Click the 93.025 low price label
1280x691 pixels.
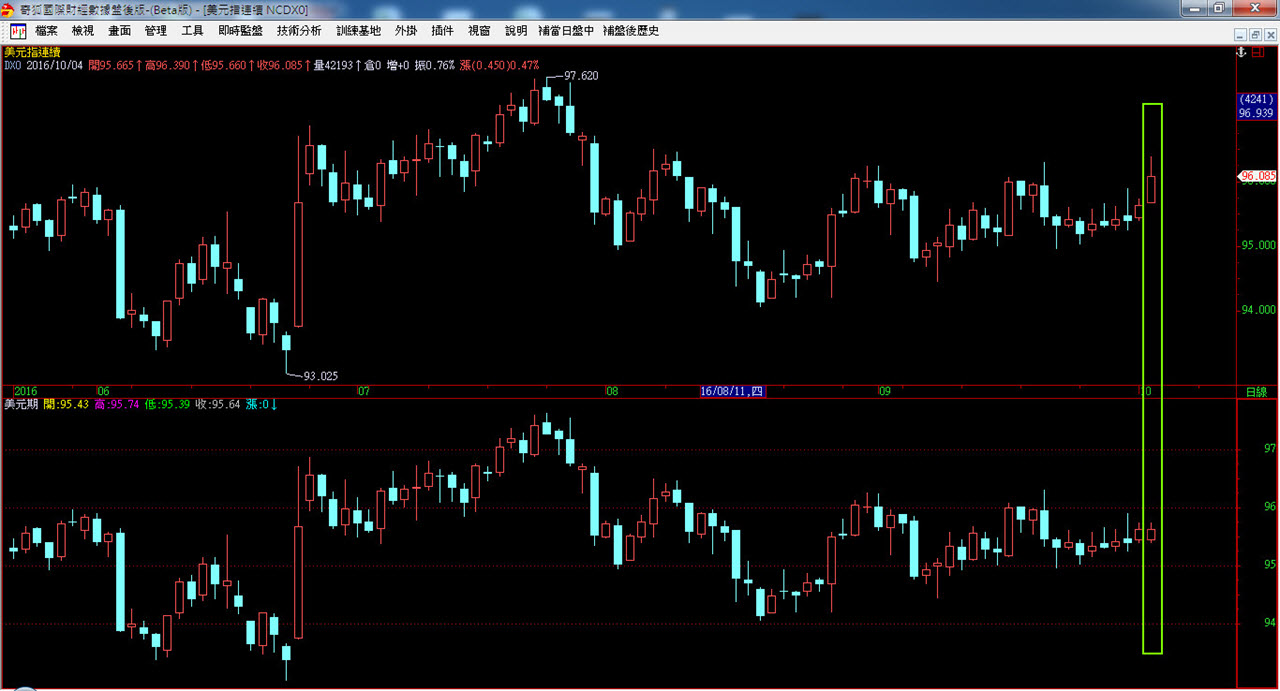pos(320,376)
